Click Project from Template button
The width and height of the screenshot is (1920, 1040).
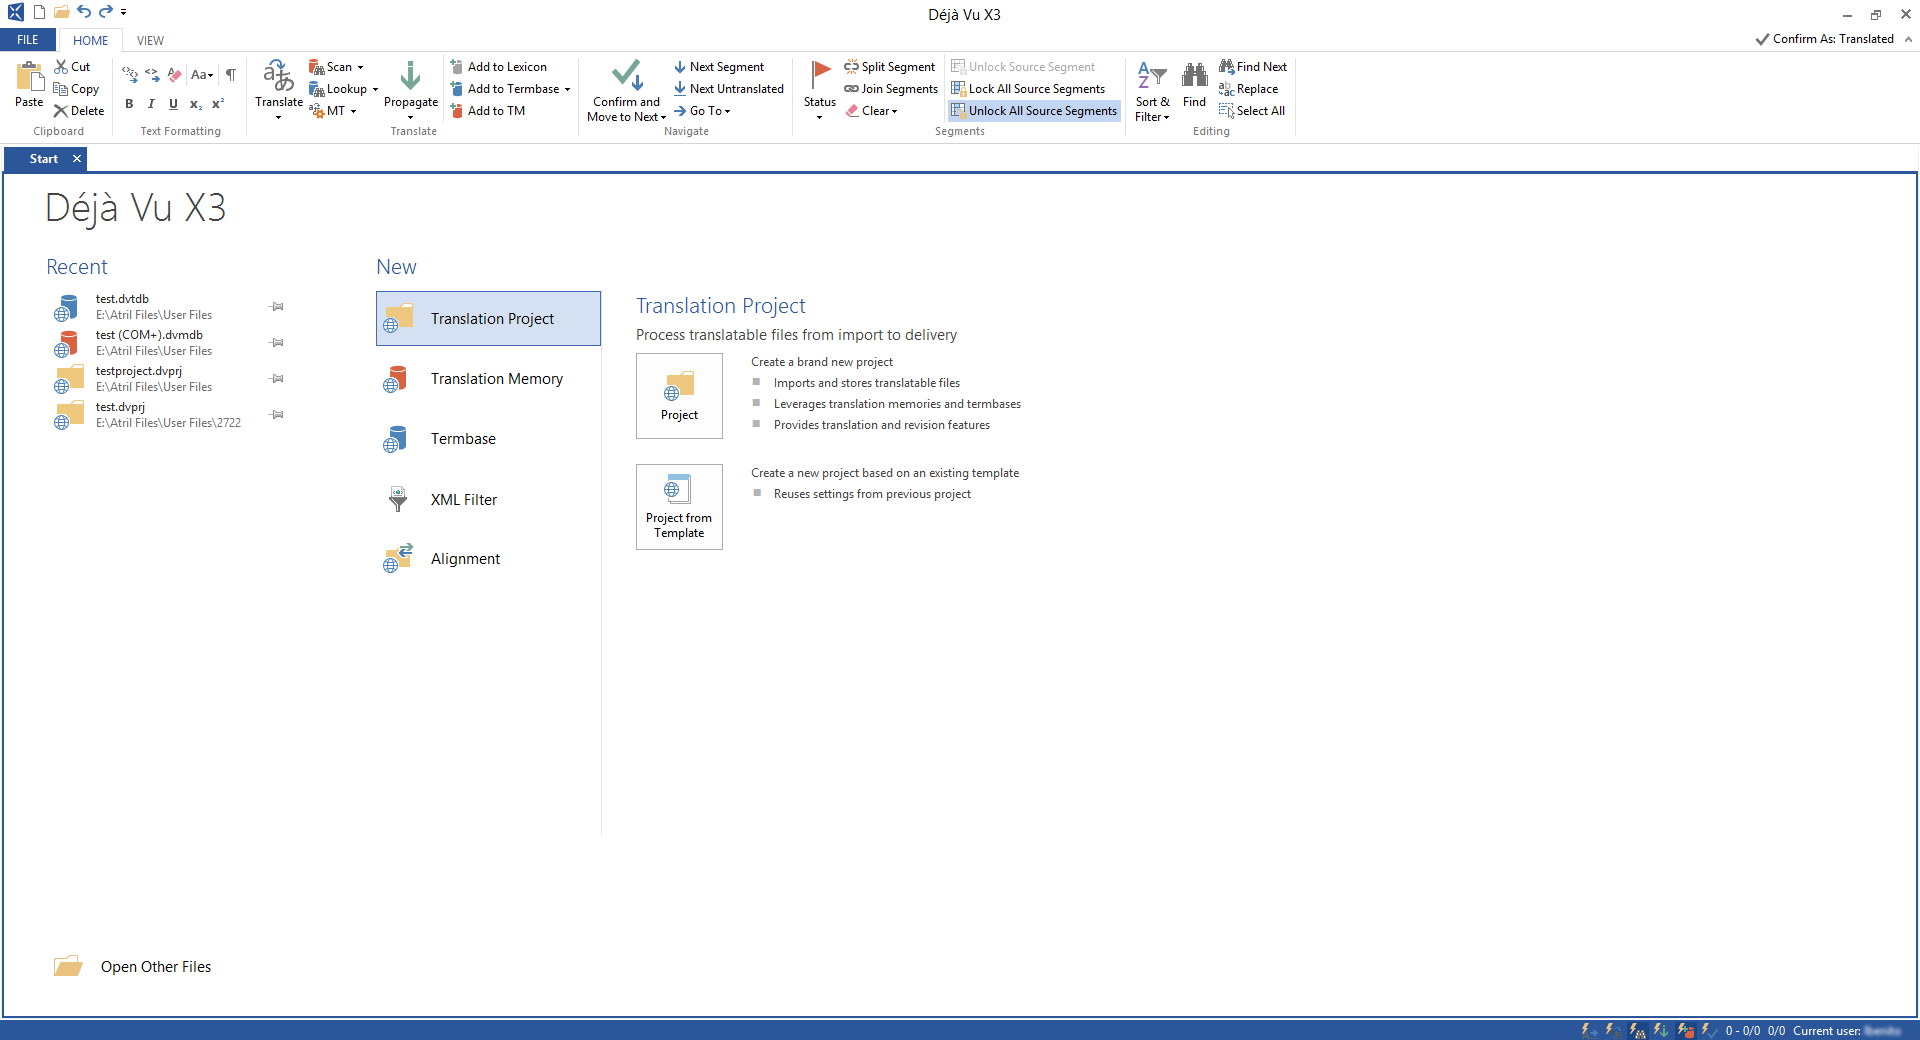click(x=679, y=507)
